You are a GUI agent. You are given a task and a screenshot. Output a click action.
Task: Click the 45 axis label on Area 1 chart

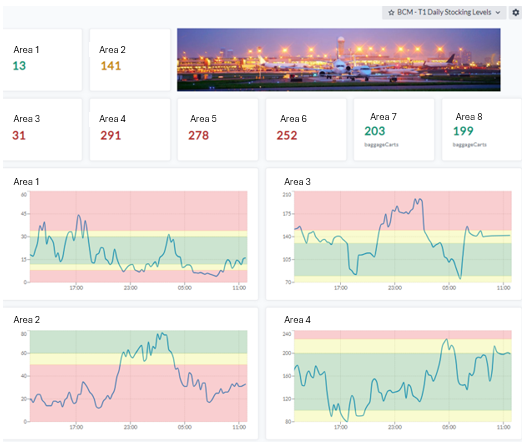[24, 214]
